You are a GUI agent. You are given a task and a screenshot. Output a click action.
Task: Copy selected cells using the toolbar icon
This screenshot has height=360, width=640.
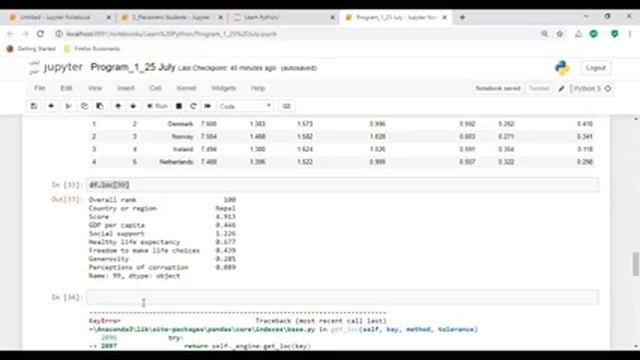click(x=84, y=106)
